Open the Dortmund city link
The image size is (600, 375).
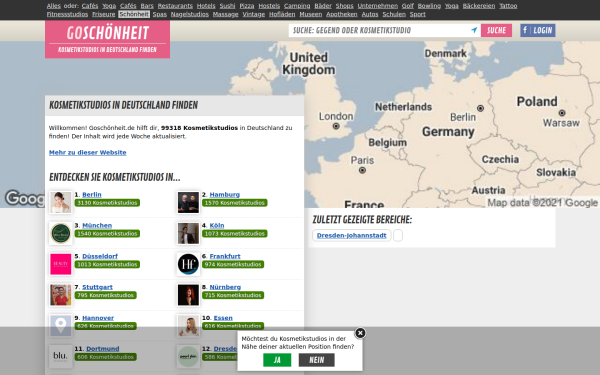click(103, 349)
